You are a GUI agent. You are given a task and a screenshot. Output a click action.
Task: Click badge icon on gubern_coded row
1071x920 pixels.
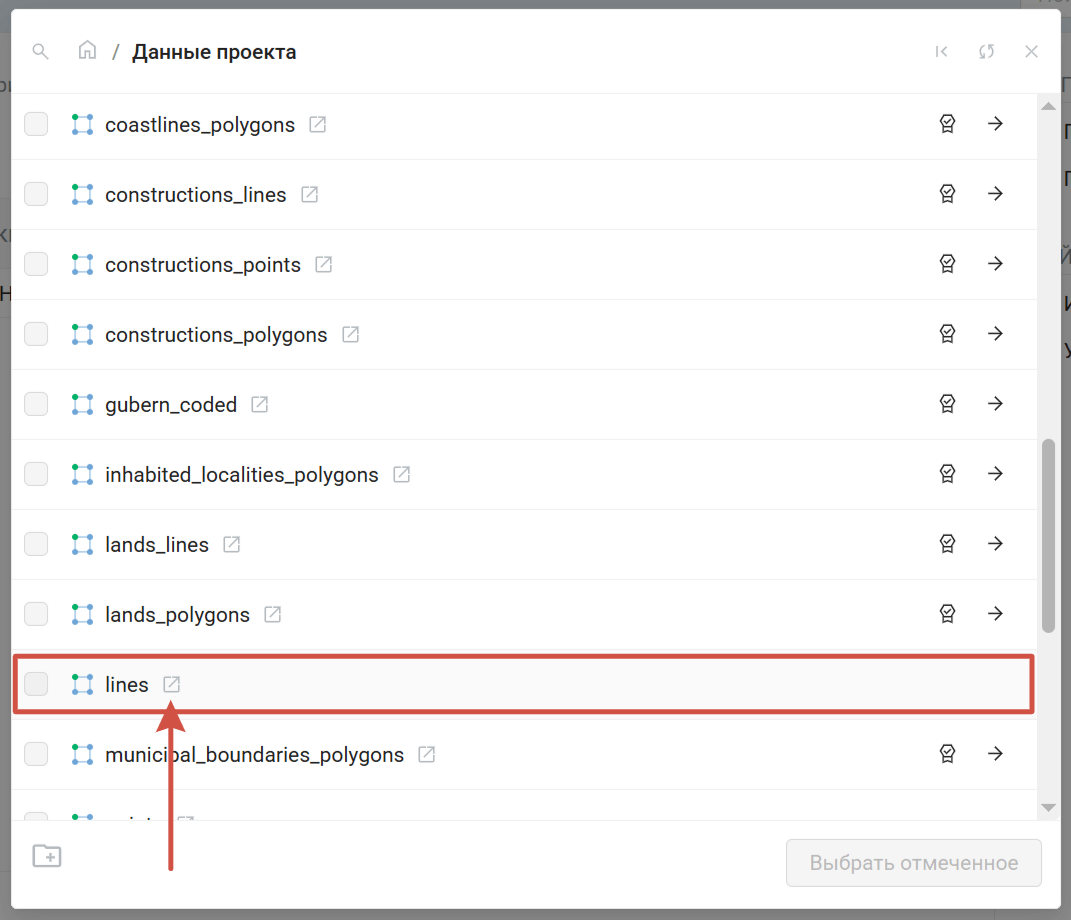947,404
